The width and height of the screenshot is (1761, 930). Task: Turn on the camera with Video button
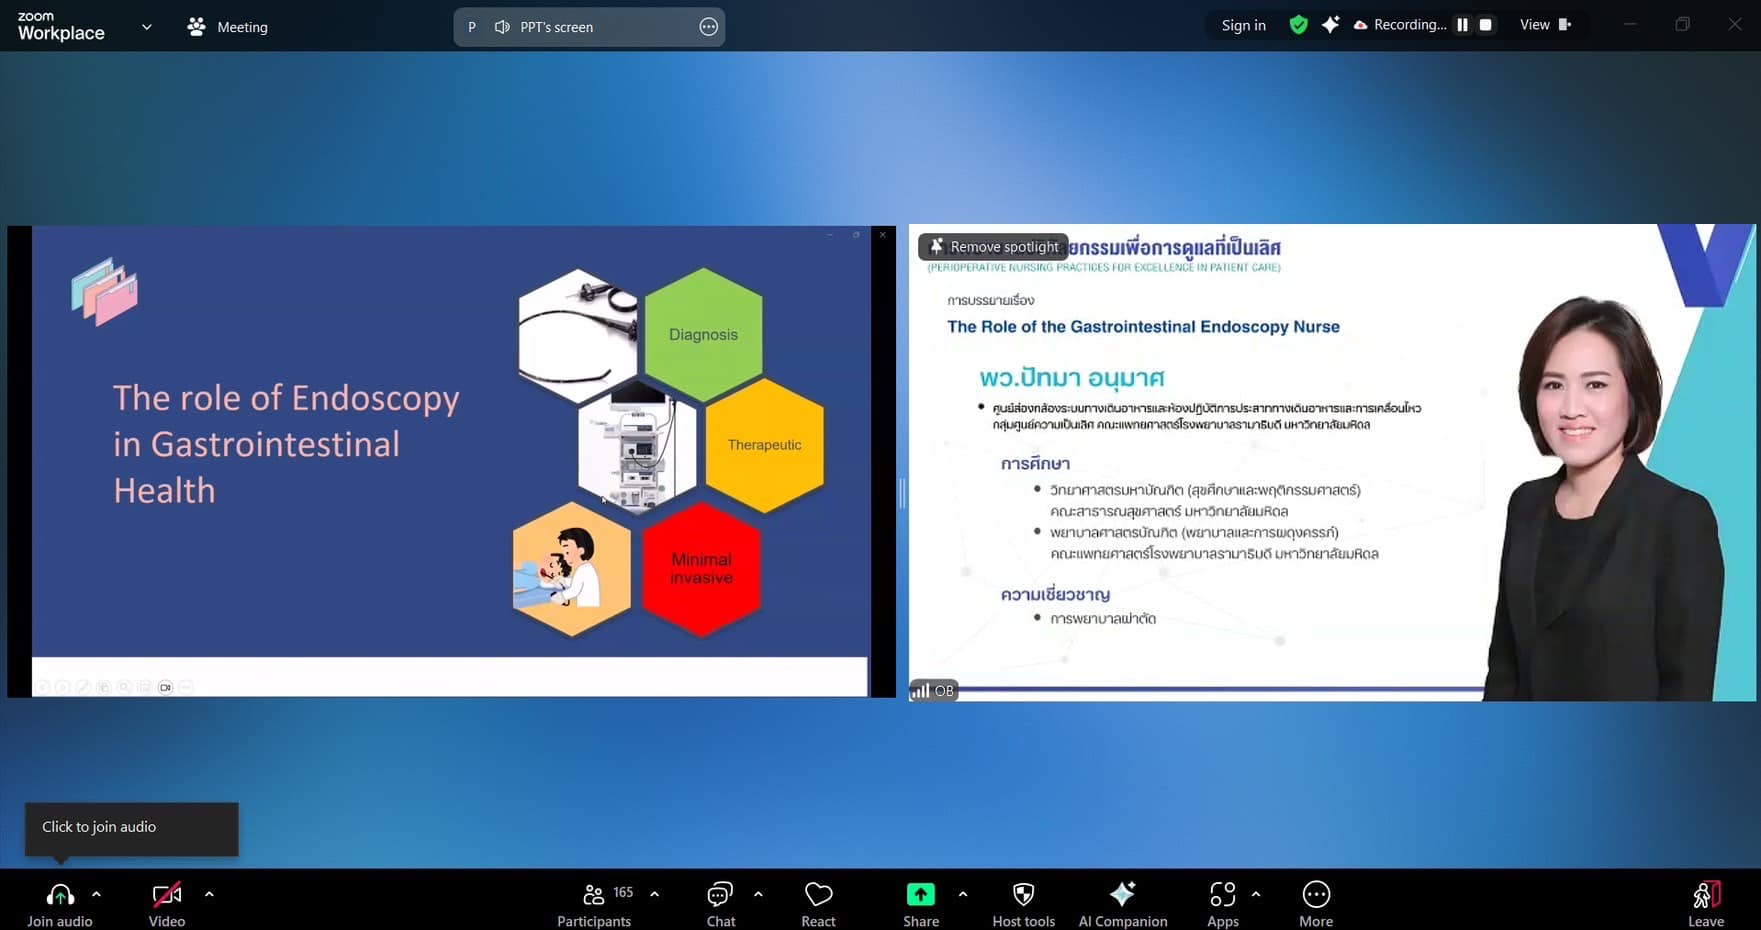tap(167, 895)
